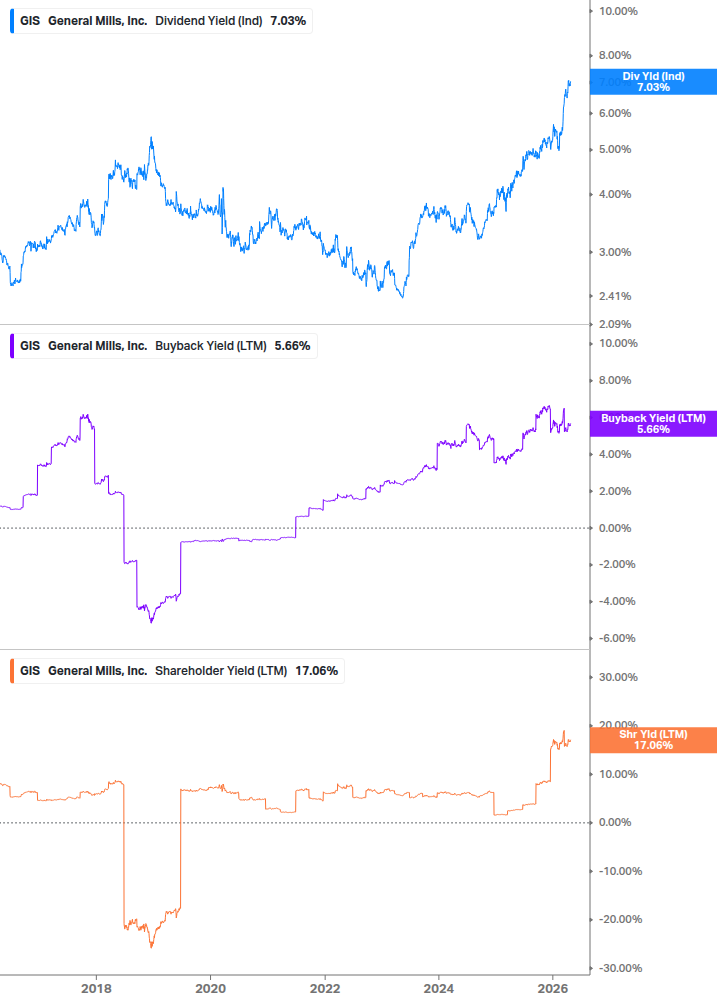Click the 30.00% tick on shareholder yield axis

[618, 677]
